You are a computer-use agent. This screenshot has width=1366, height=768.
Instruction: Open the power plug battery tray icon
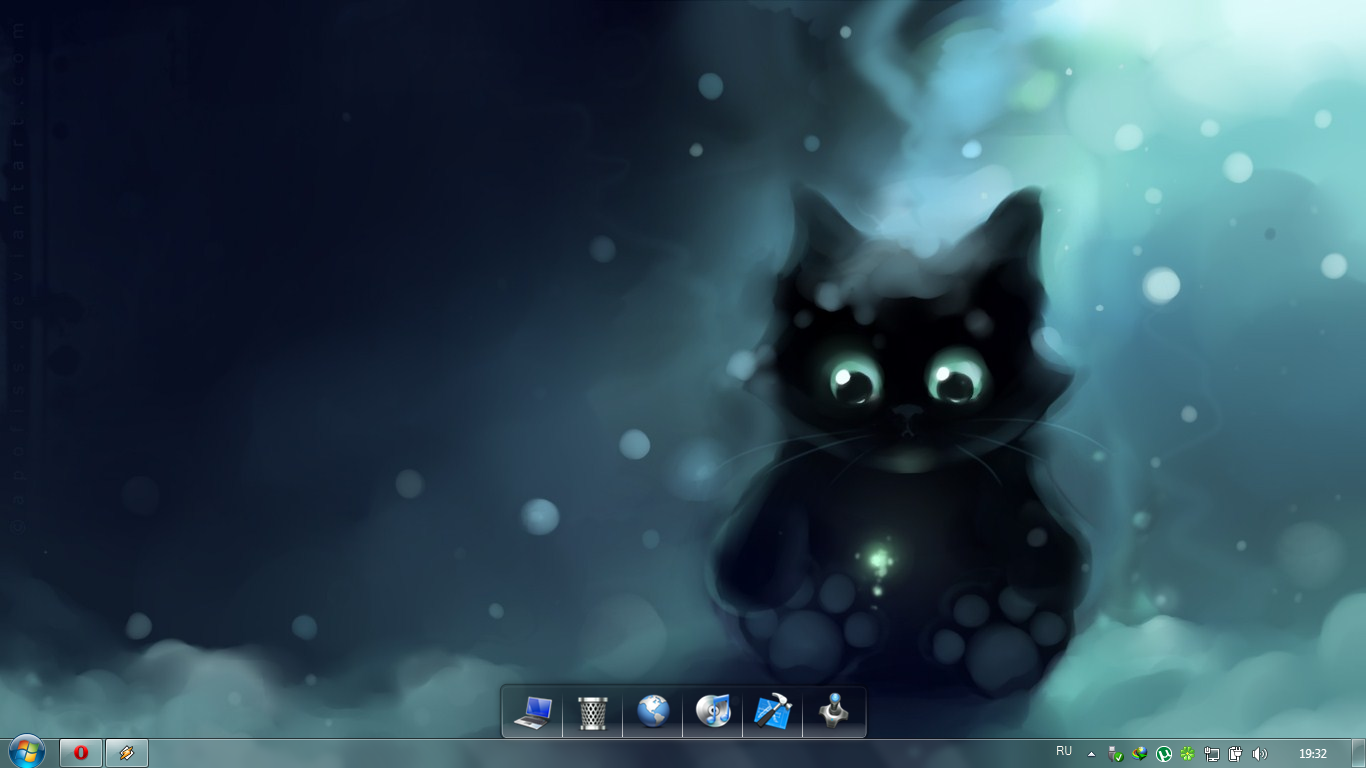[x=1236, y=754]
